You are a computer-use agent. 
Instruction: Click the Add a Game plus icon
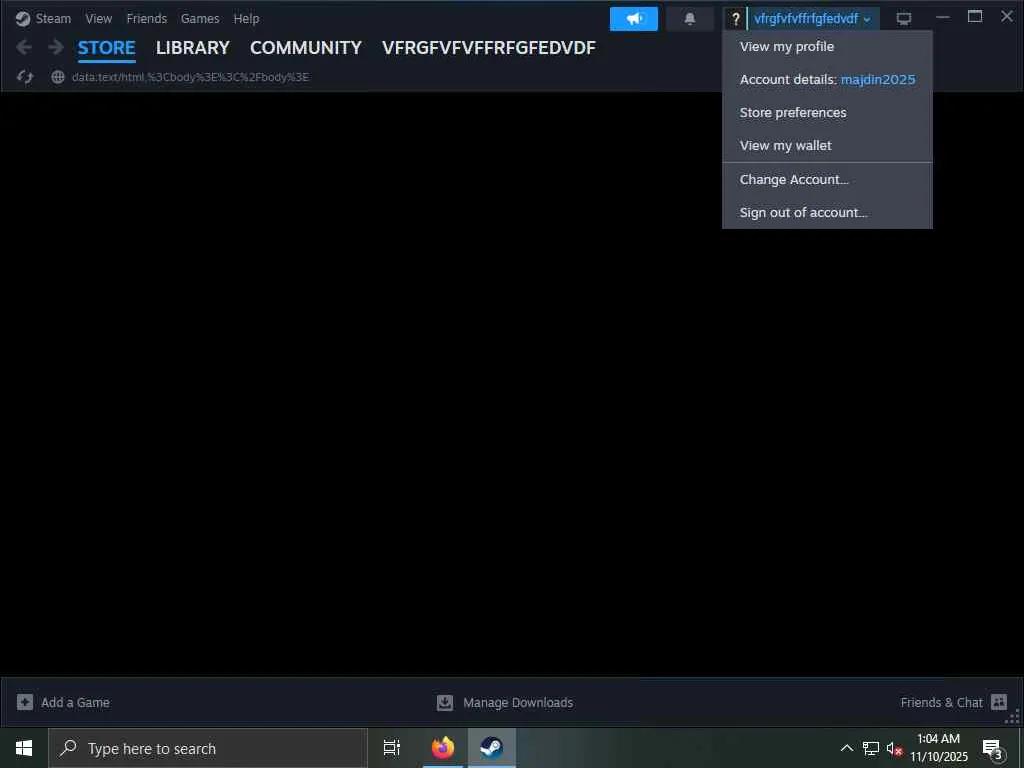(x=25, y=702)
